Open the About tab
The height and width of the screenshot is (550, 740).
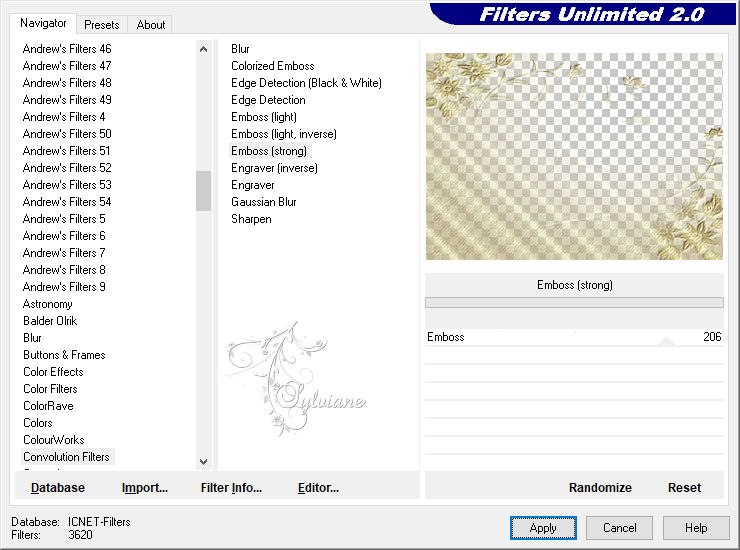pyautogui.click(x=151, y=25)
